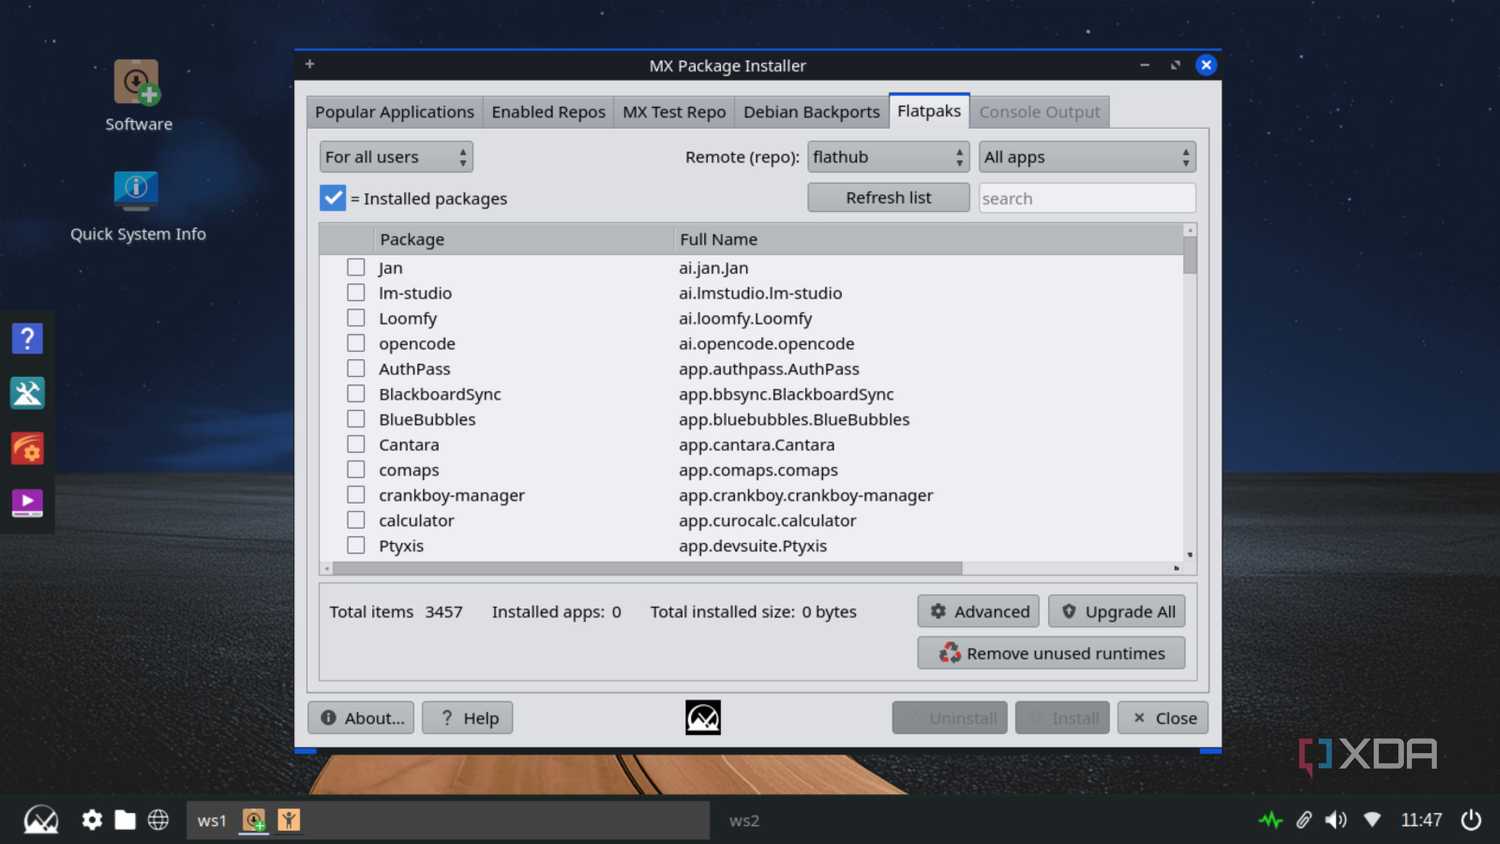Select the opencode package checkbox
Viewport: 1500px width, 844px height.
tap(356, 343)
